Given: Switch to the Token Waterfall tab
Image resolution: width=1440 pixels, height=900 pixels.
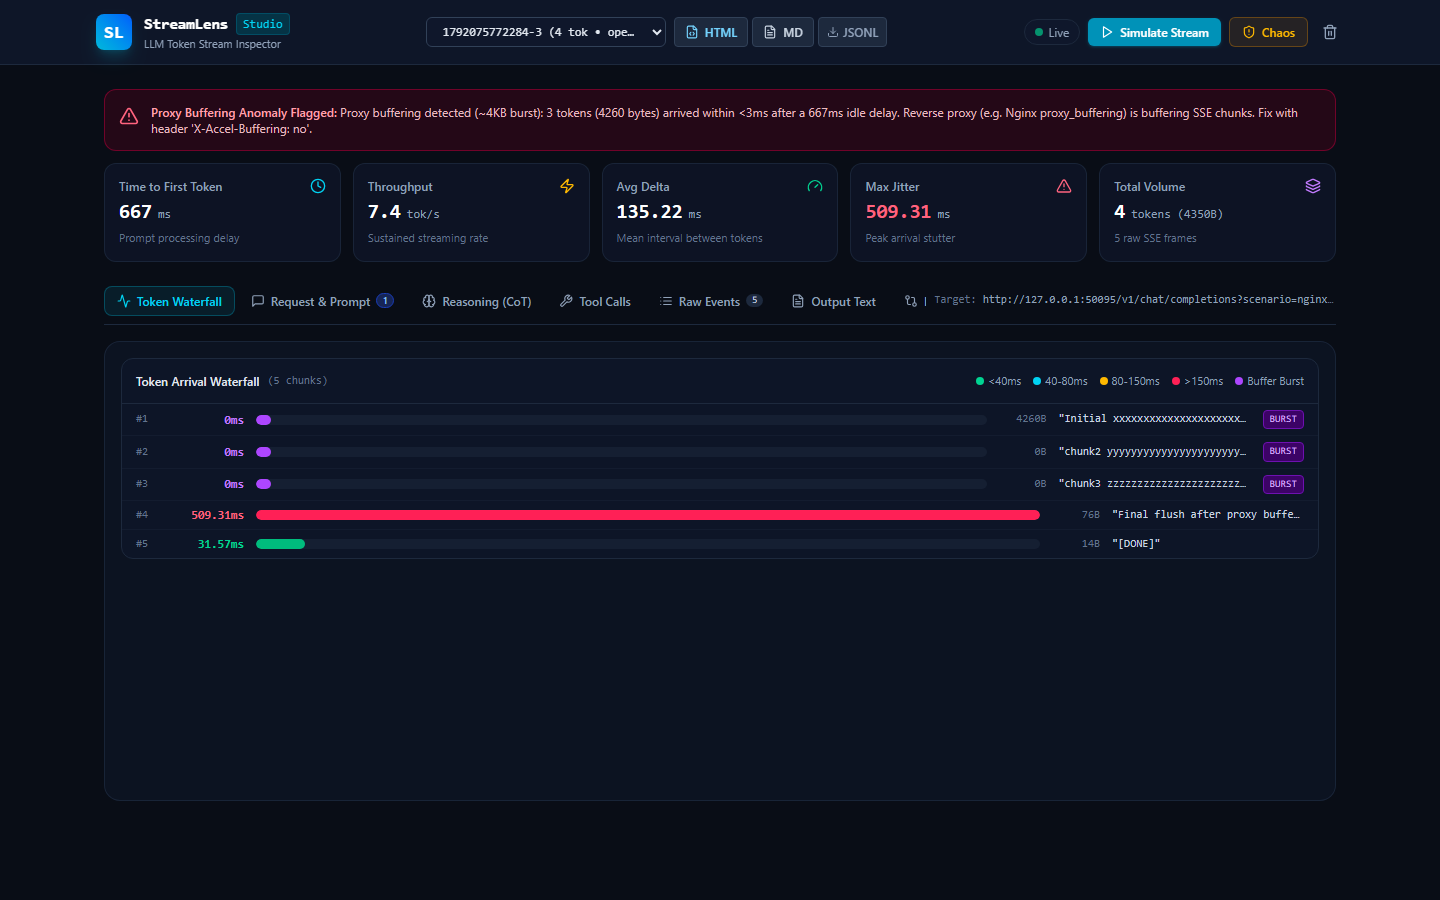Looking at the screenshot, I should point(169,301).
